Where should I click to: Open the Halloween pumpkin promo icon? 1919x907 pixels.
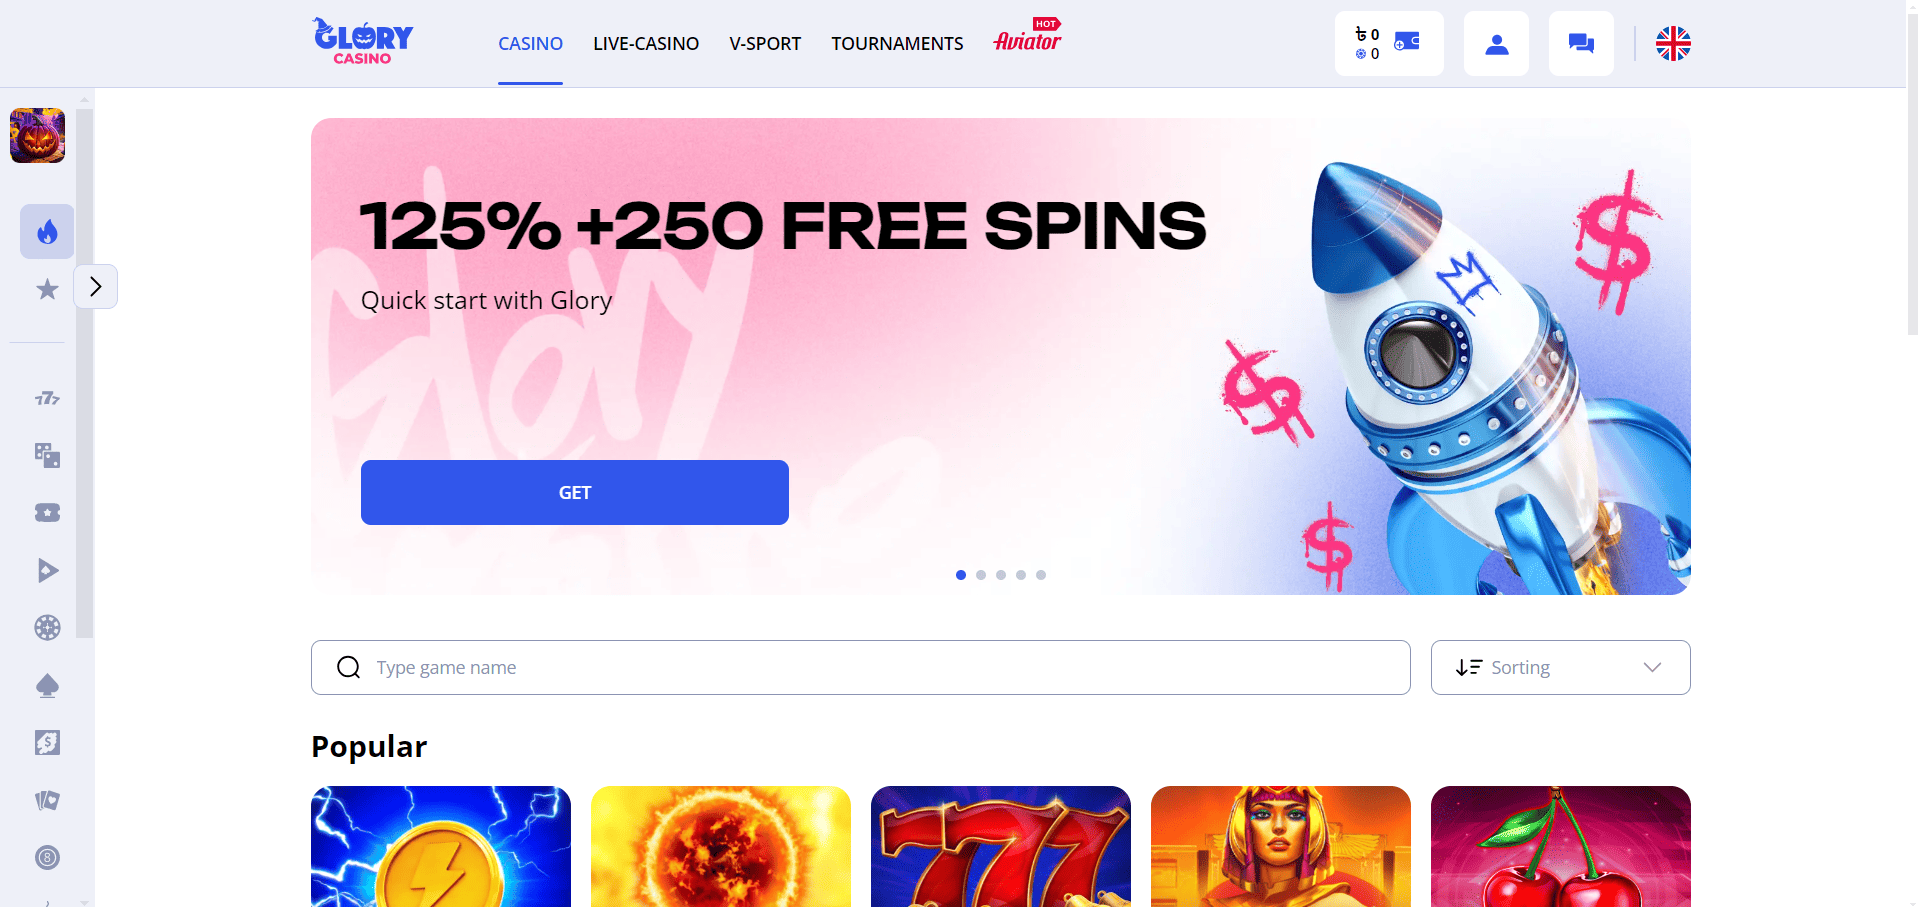pyautogui.click(x=37, y=135)
